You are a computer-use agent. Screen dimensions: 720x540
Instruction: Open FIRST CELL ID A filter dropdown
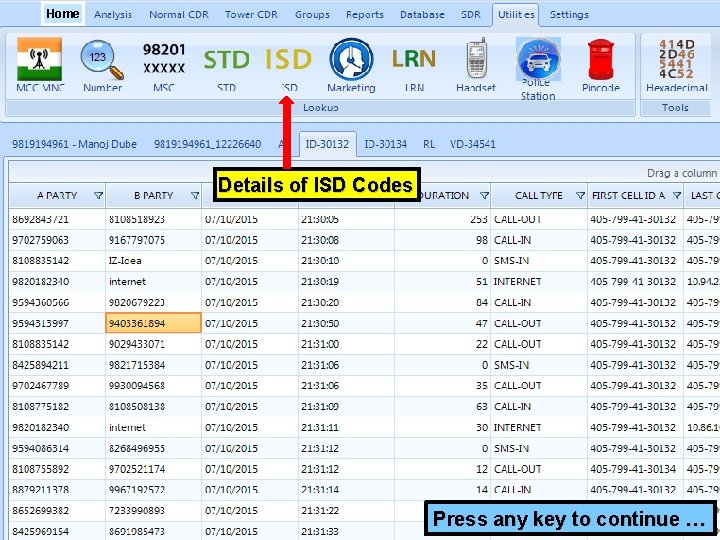[x=677, y=196]
